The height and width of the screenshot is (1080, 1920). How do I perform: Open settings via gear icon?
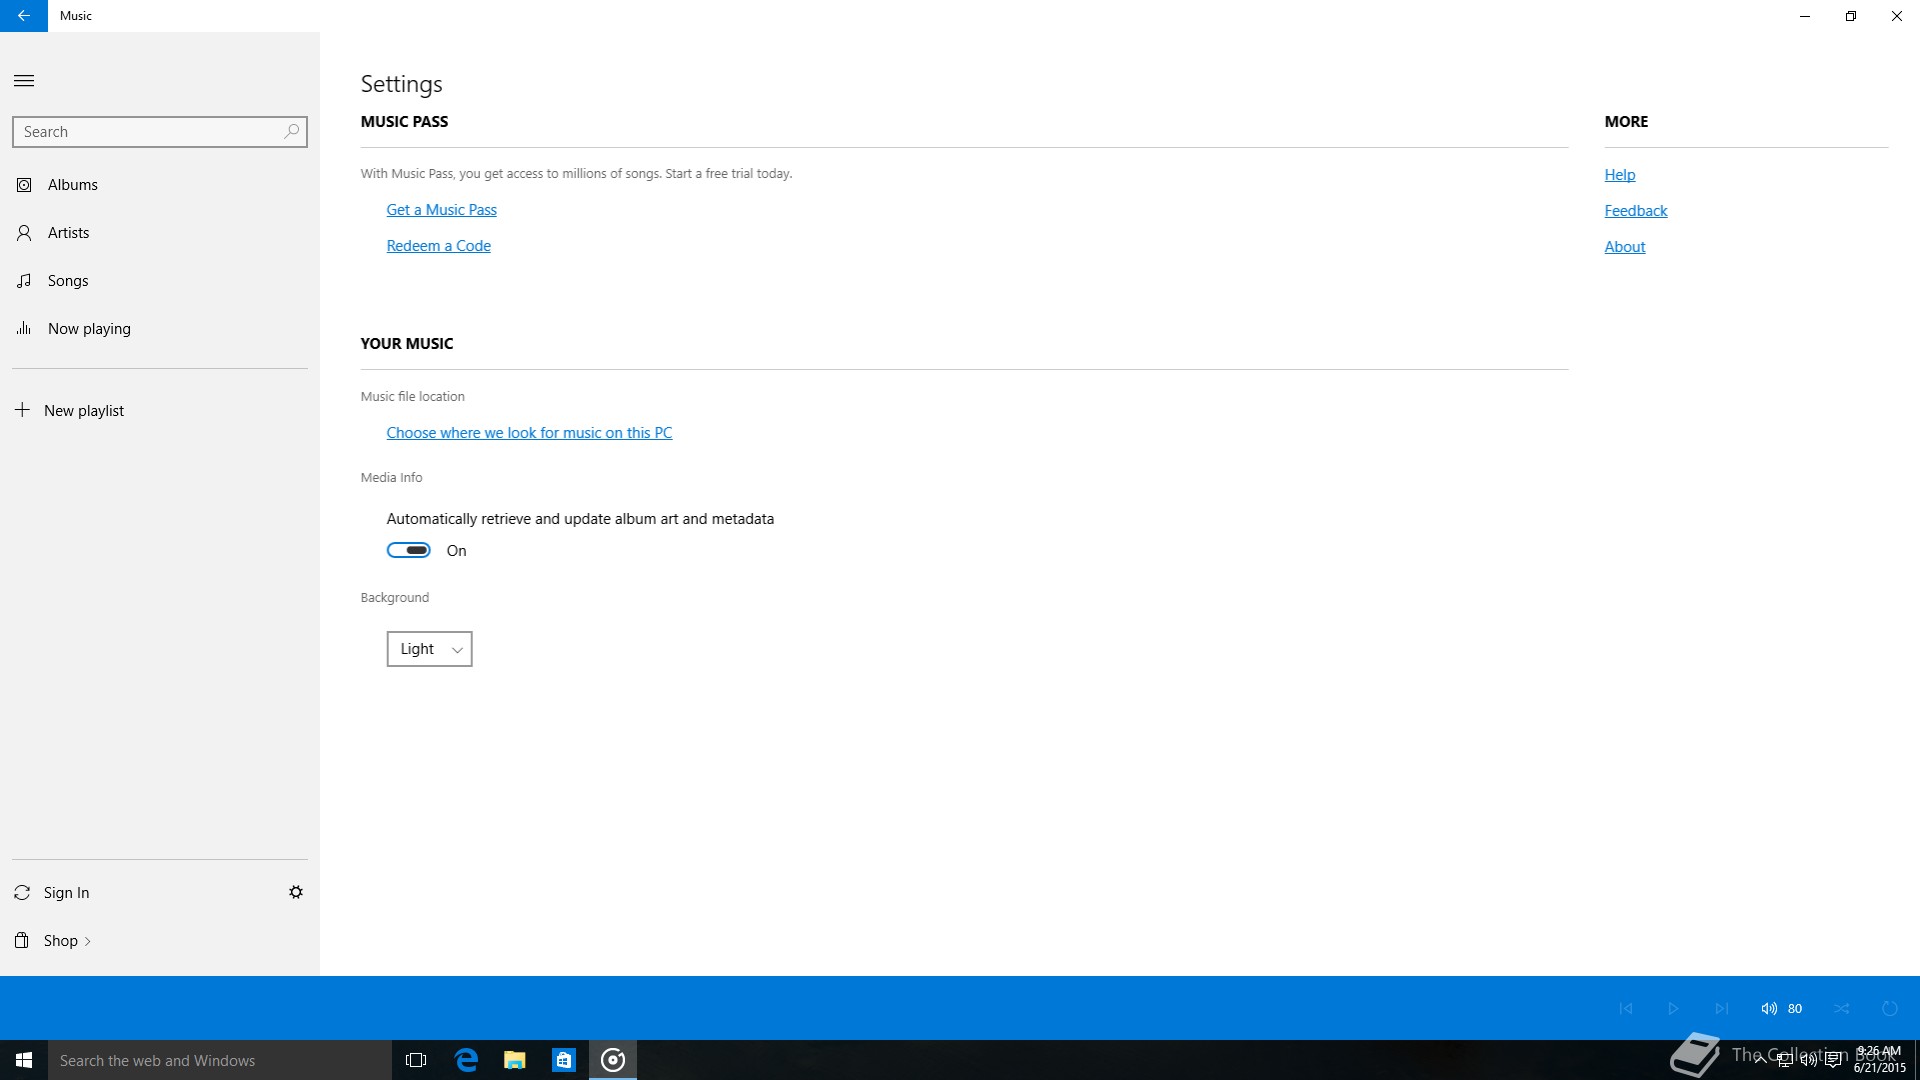click(296, 892)
